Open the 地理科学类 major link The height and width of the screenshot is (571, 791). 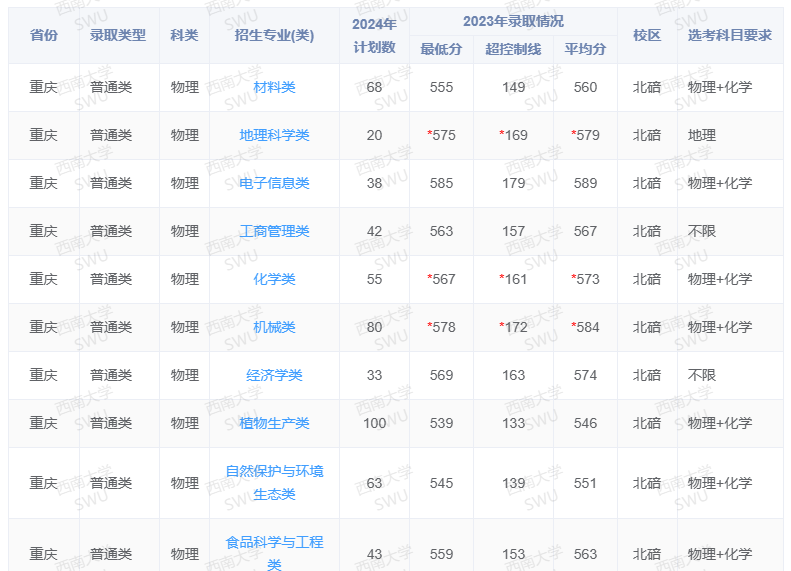(x=274, y=135)
